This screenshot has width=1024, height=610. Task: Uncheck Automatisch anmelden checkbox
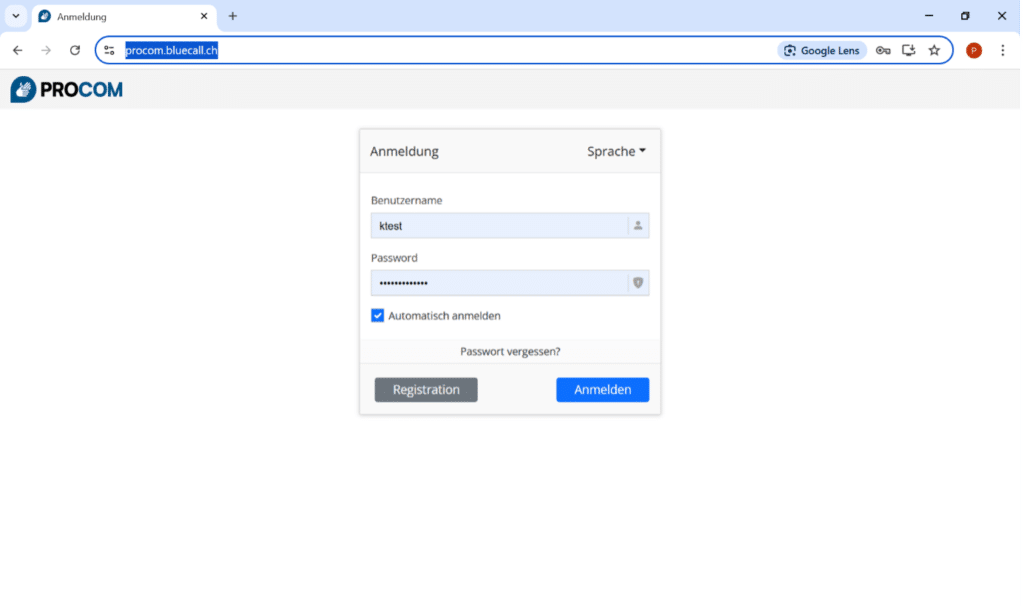378,316
